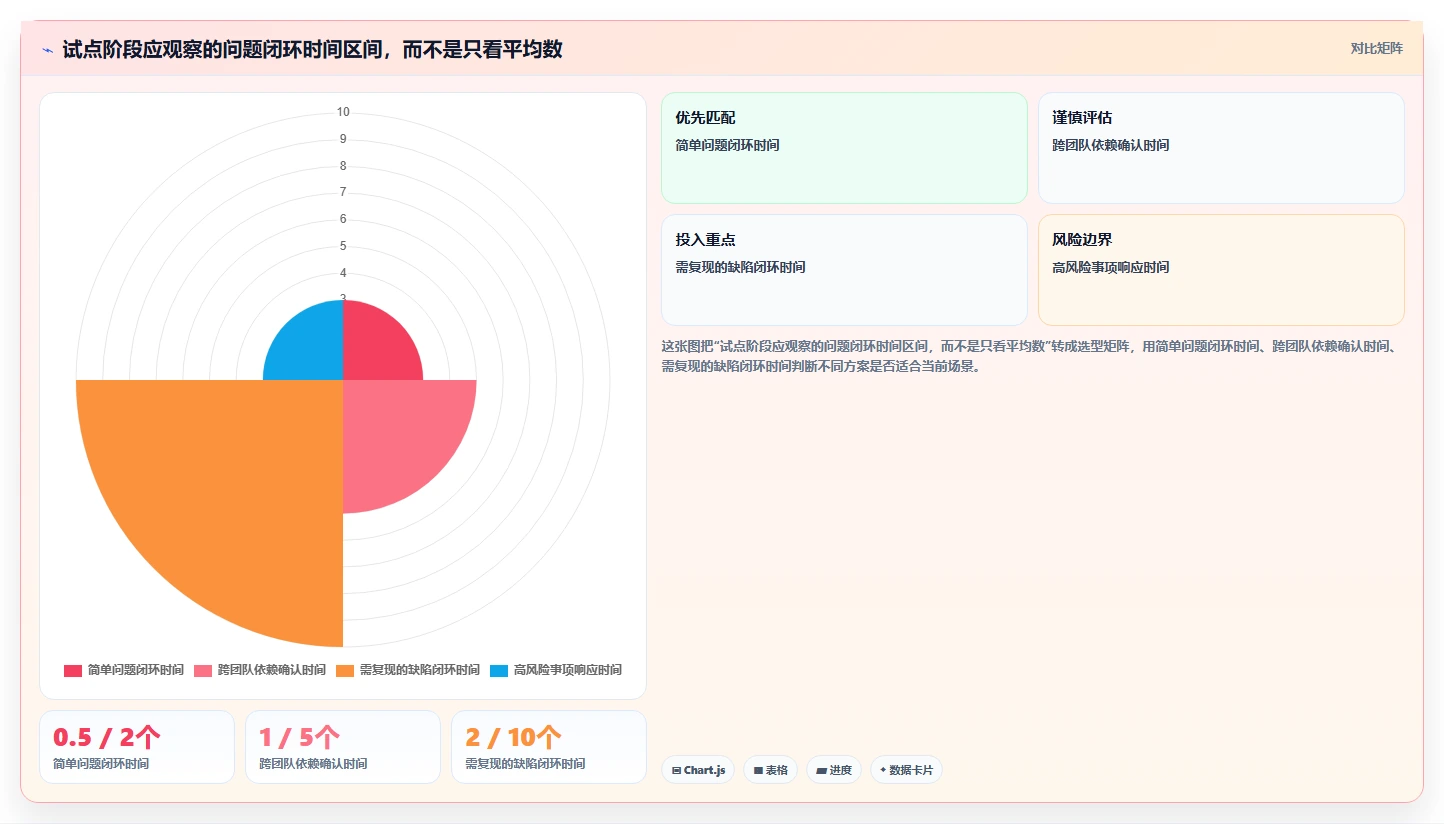The height and width of the screenshot is (824, 1444).
Task: Click the "对比矩阵" label in the header
Action: (1376, 48)
